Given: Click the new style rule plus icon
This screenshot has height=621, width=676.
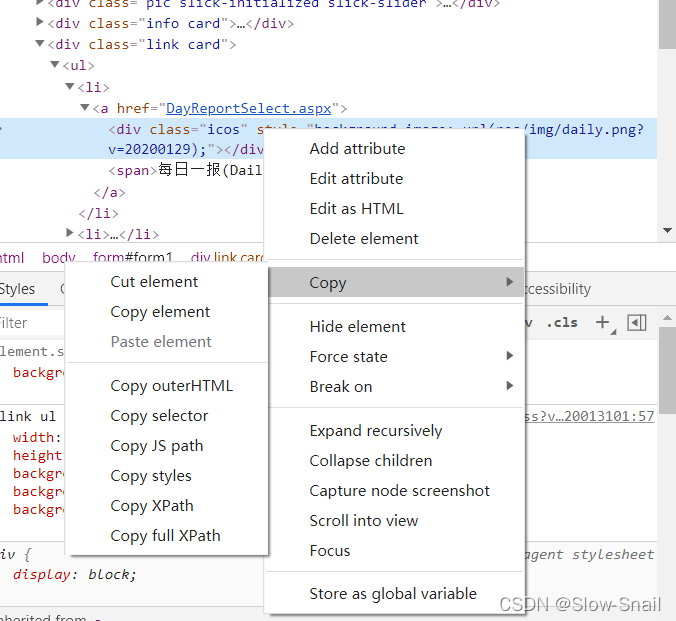Looking at the screenshot, I should pyautogui.click(x=603, y=322).
